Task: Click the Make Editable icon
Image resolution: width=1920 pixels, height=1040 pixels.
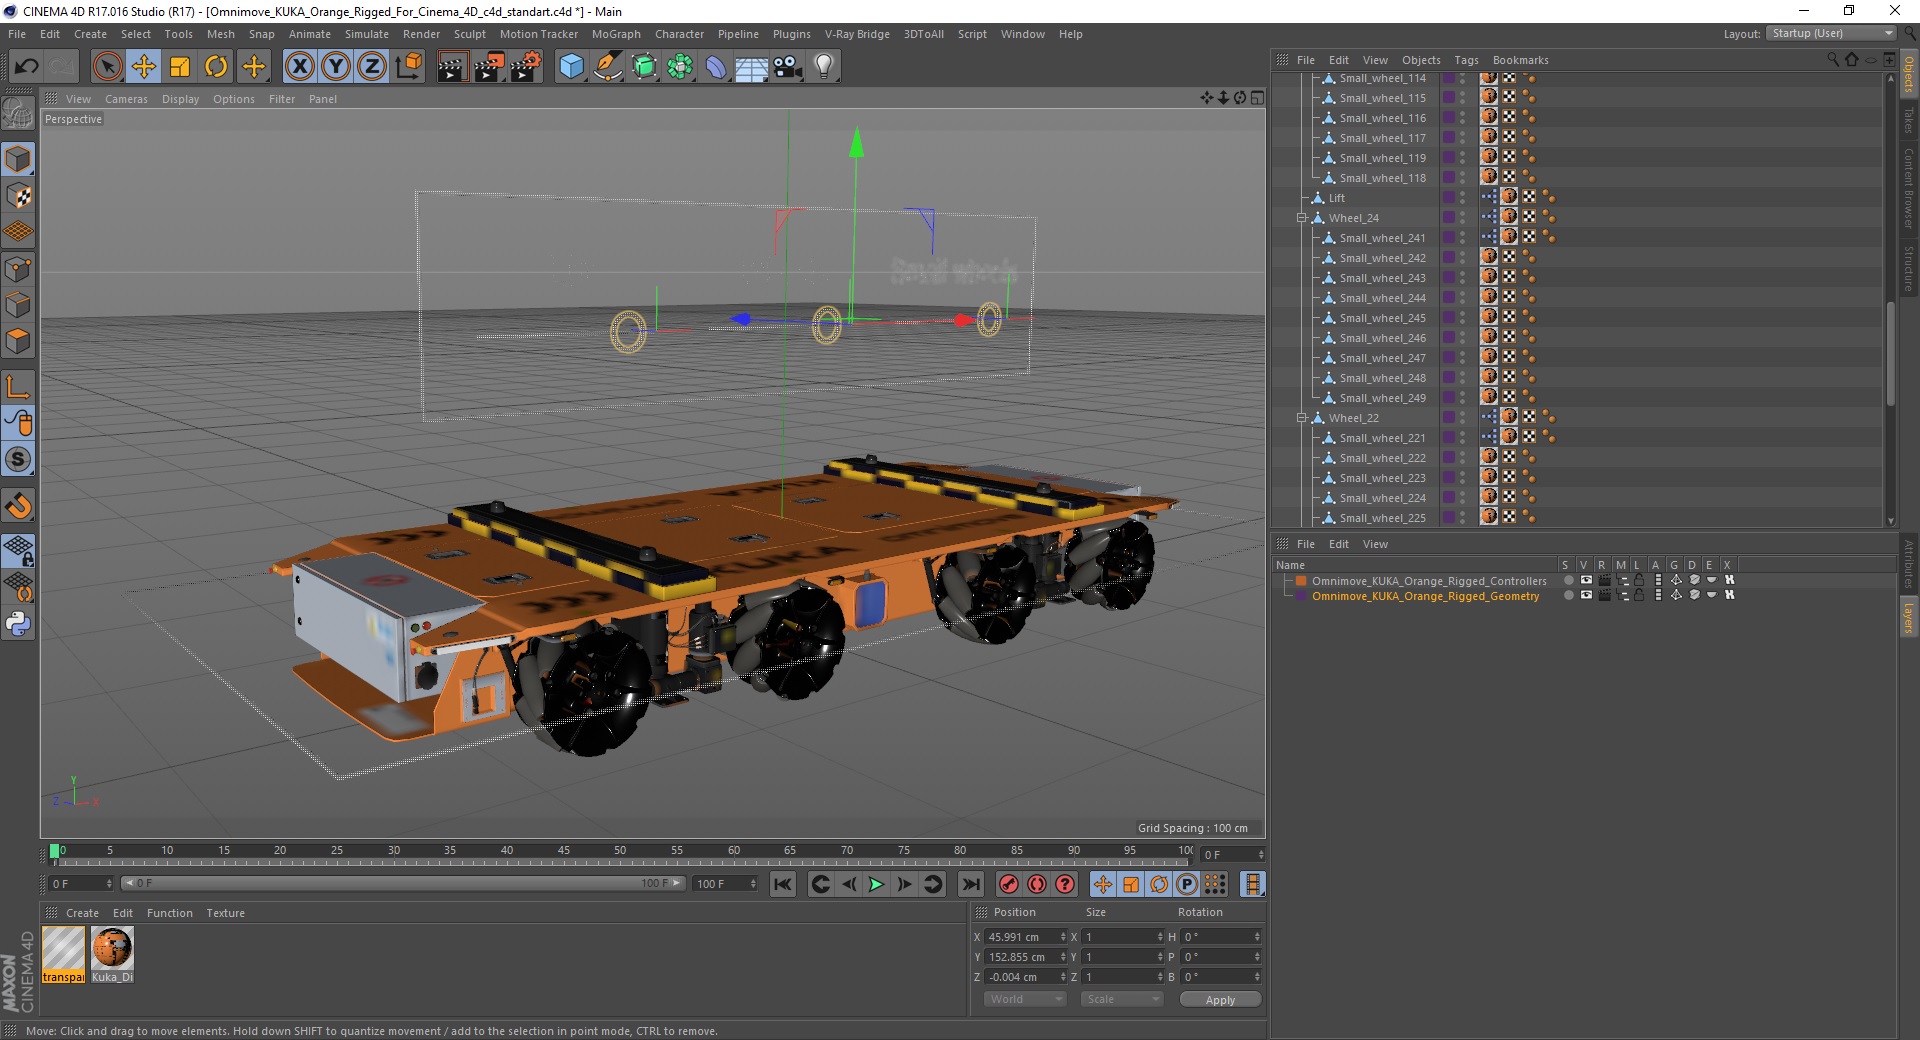Action: (x=18, y=114)
